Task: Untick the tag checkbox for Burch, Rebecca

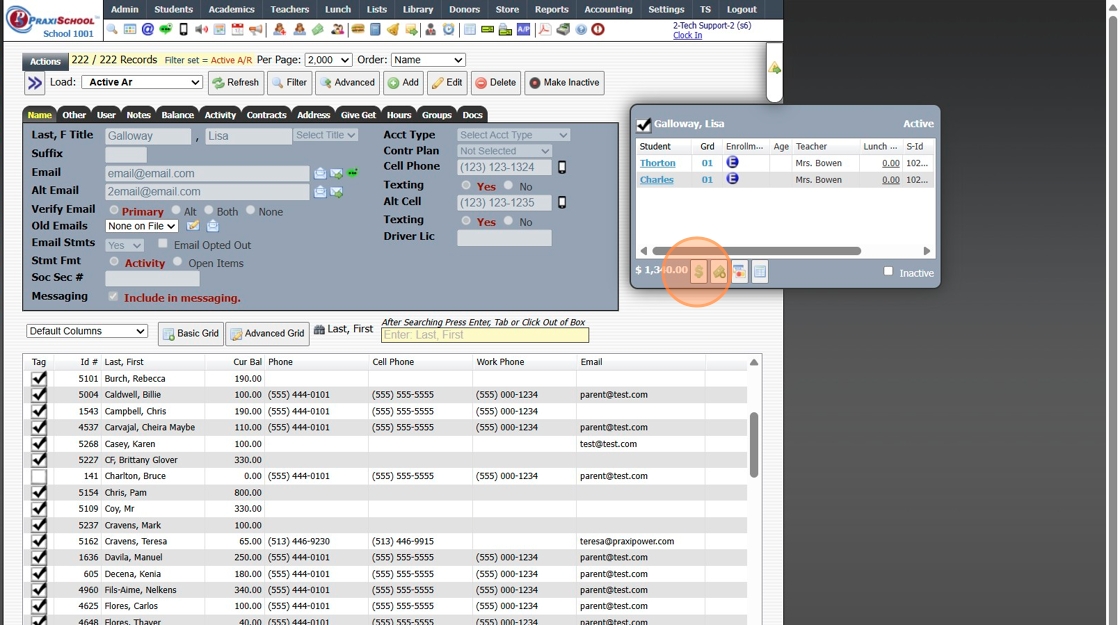Action: (39, 379)
